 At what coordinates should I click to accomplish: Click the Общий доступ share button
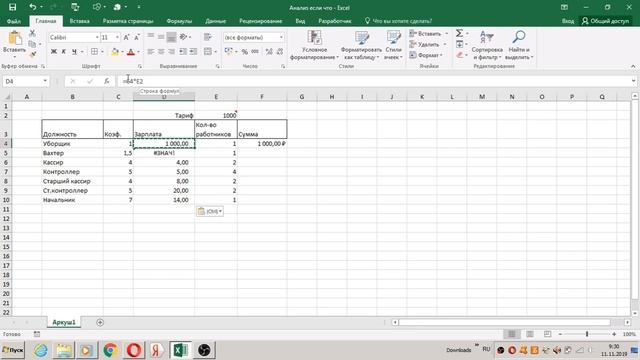[605, 21]
